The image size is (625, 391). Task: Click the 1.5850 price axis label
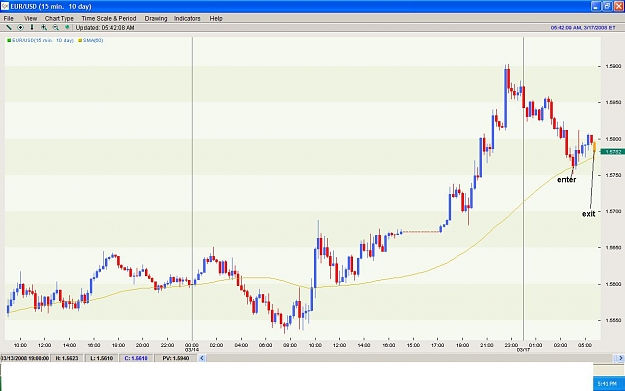(x=613, y=102)
